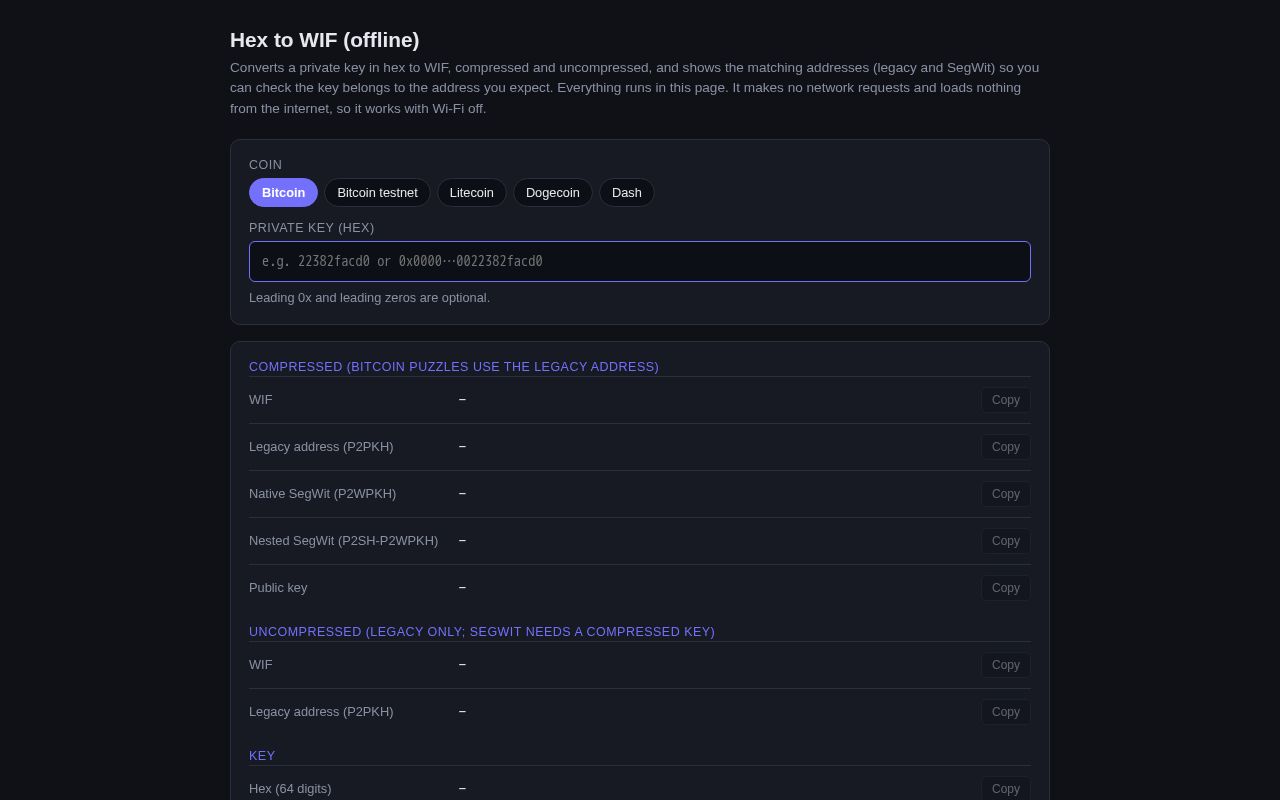The width and height of the screenshot is (1280, 800).
Task: Click the "PRIVATE KEY (HEX)" label
Action: pyautogui.click(x=312, y=228)
